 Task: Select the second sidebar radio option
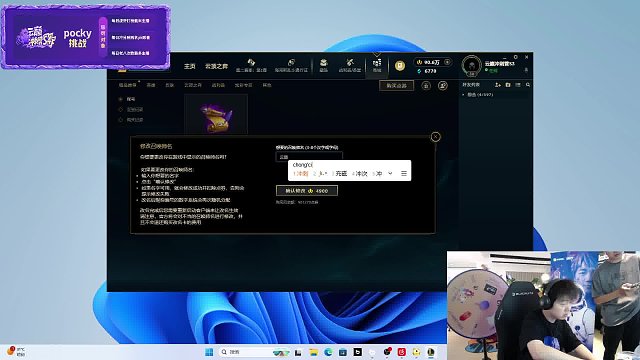(131, 109)
